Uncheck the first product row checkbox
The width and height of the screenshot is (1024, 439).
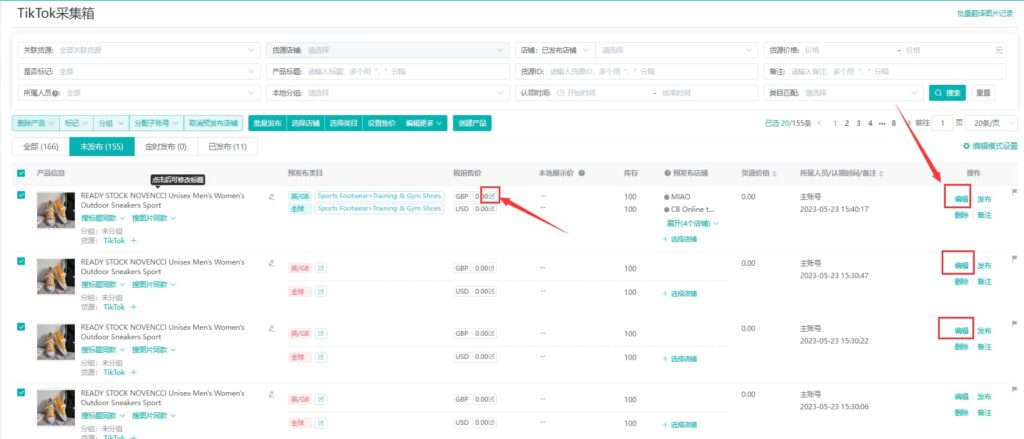[x=22, y=195]
